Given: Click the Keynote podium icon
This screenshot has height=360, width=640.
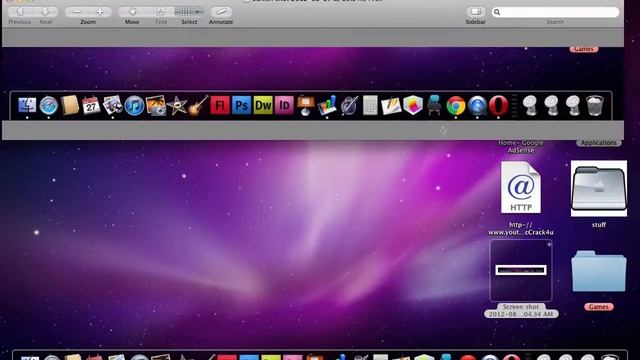Looking at the screenshot, I should coord(306,105).
